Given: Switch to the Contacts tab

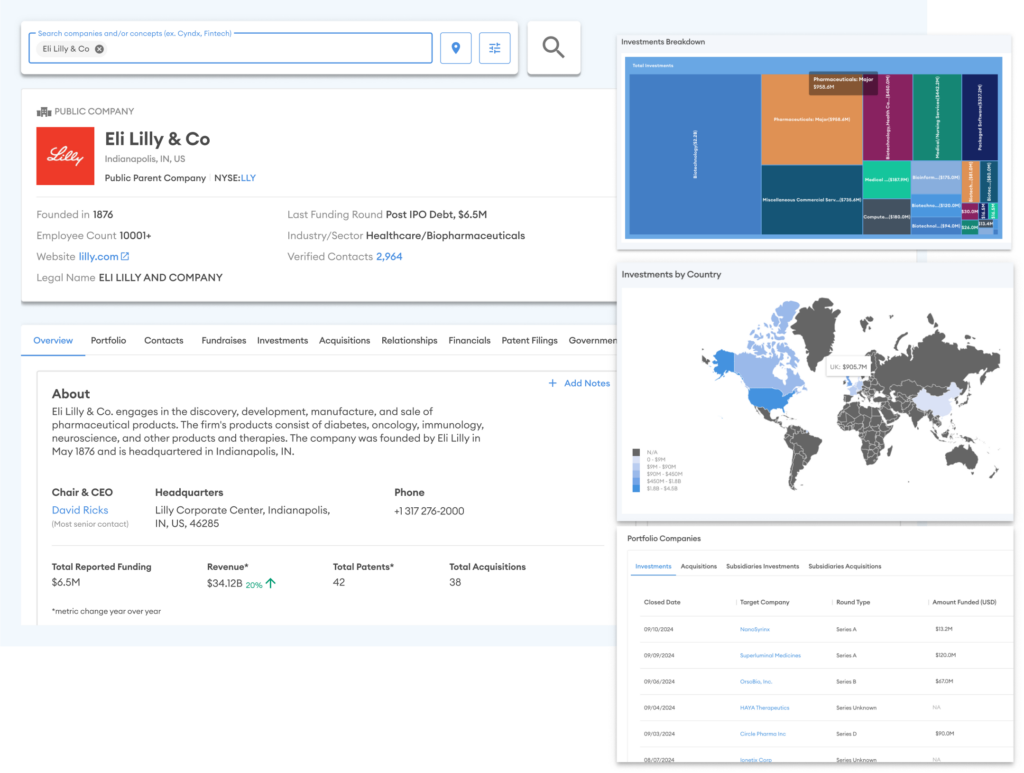Looking at the screenshot, I should 163,340.
